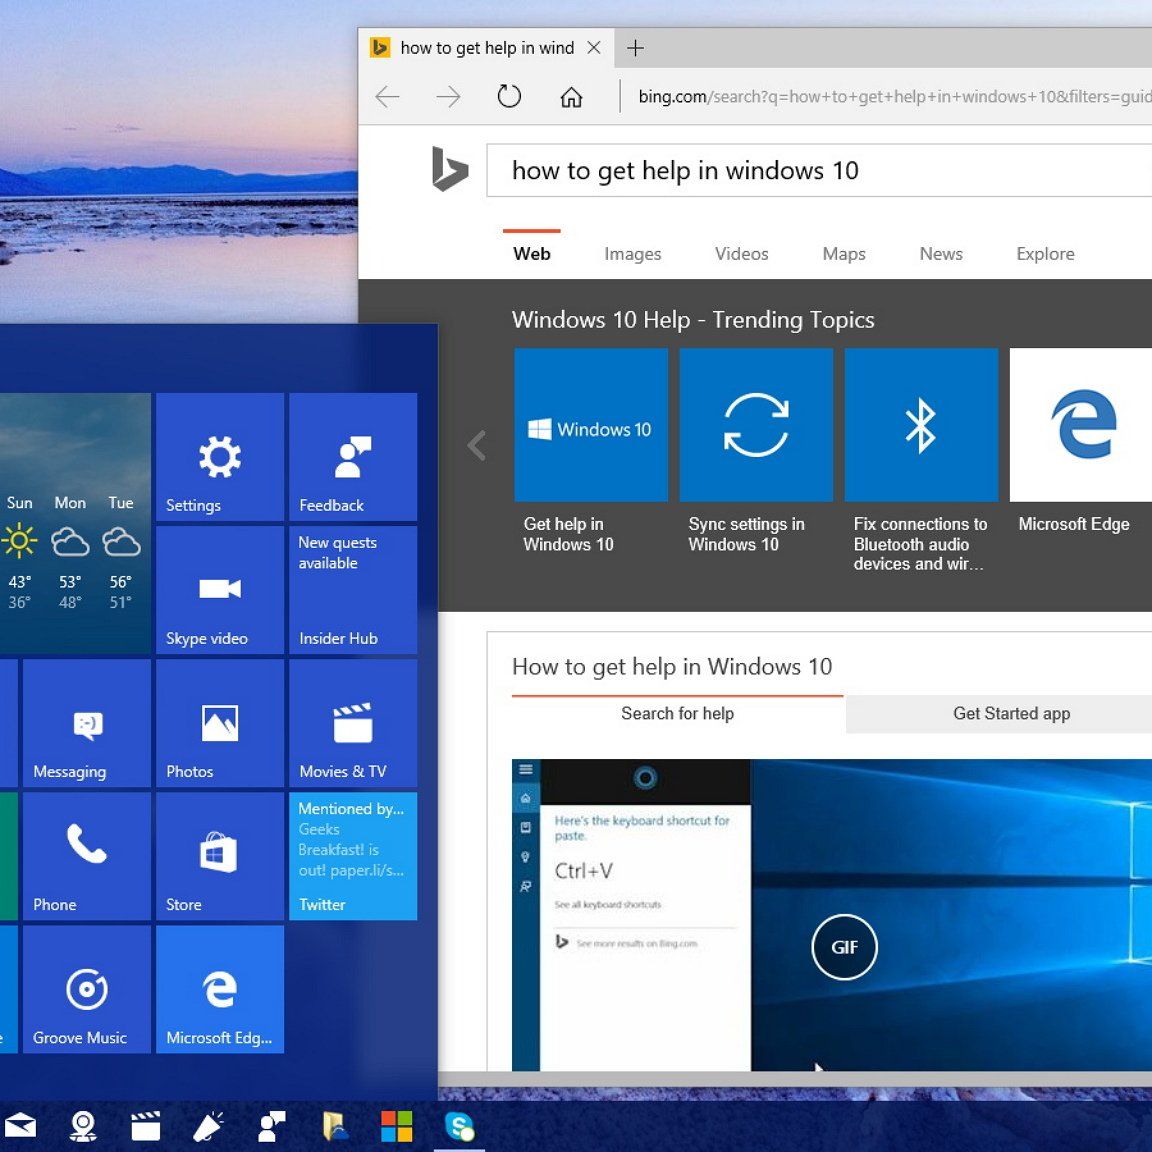Click 'How to get help in Windows 10' heading

tap(672, 666)
